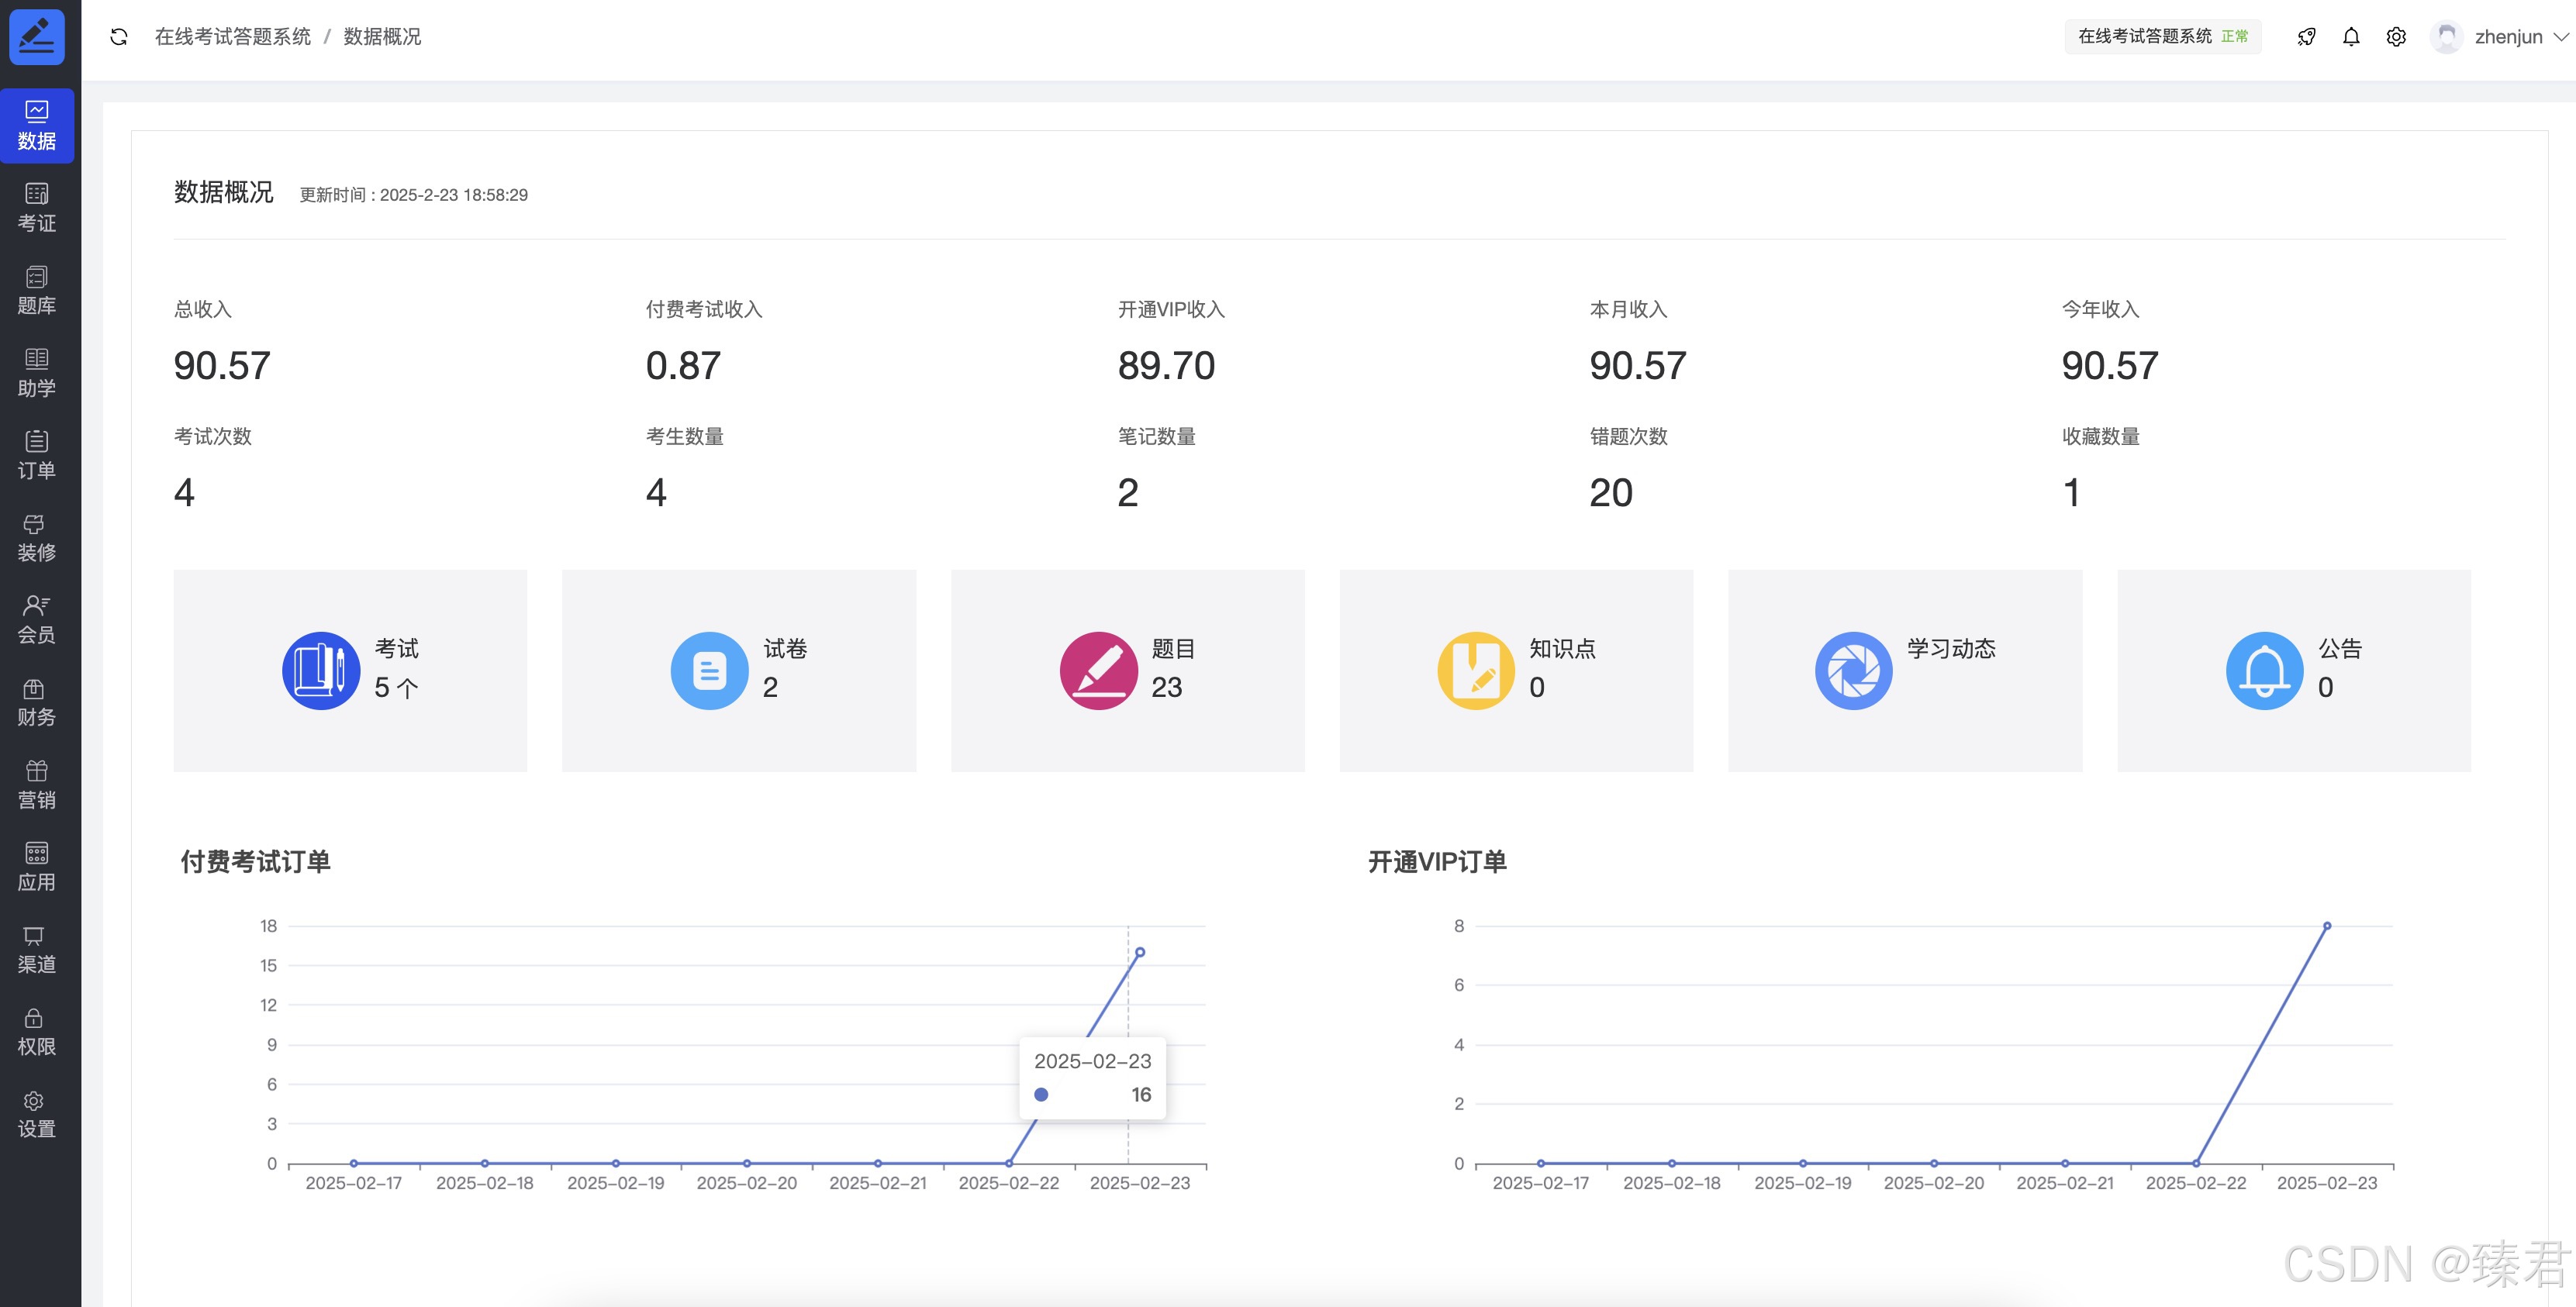The image size is (2576, 1307).
Task: Click the yellow 知识点 bookmark icon
Action: [x=1476, y=670]
